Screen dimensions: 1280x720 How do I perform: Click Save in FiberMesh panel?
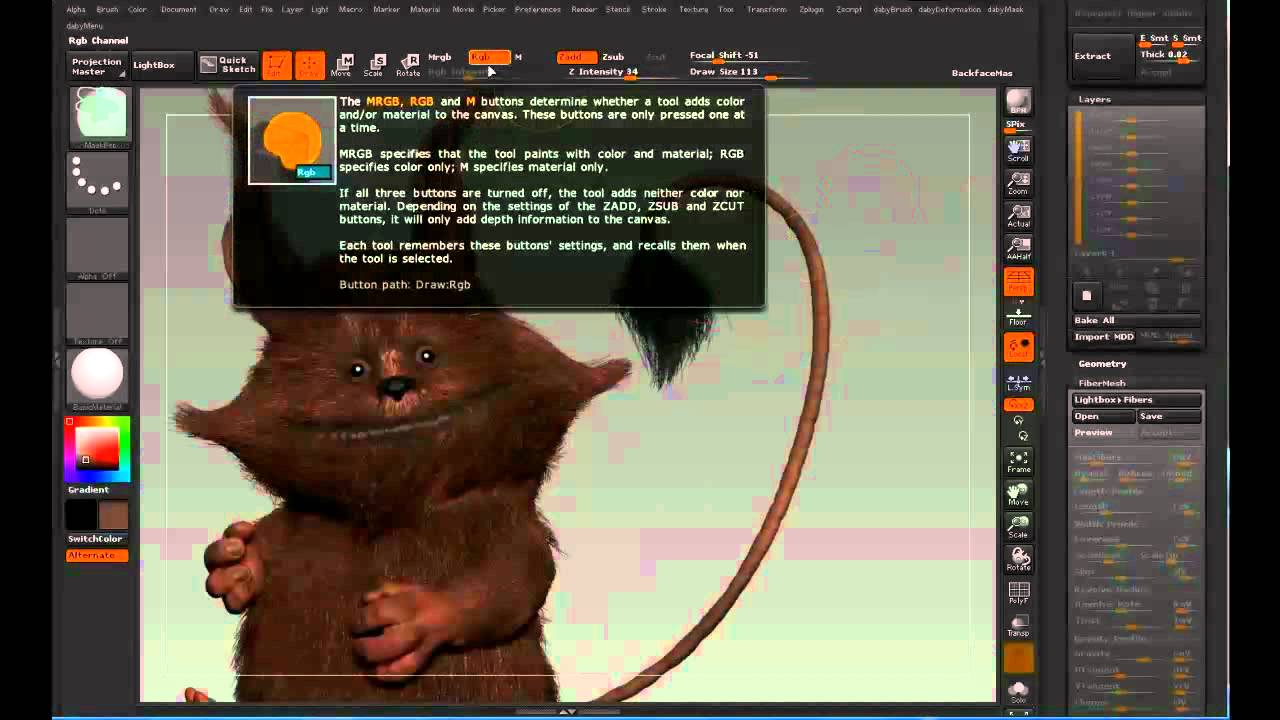click(1169, 416)
